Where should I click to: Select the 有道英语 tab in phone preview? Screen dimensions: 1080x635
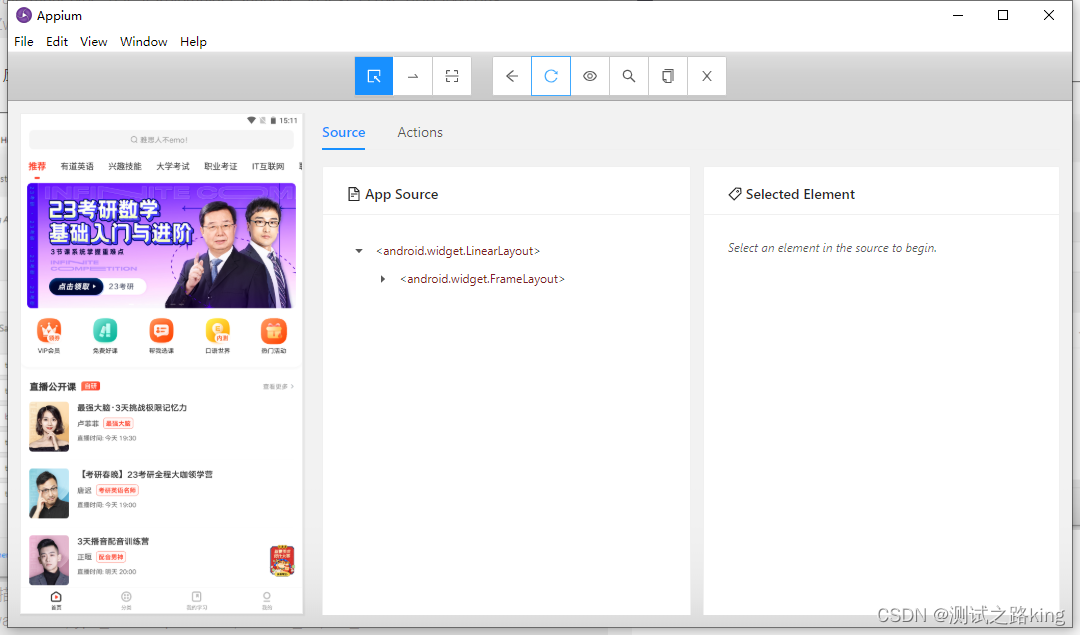76,166
